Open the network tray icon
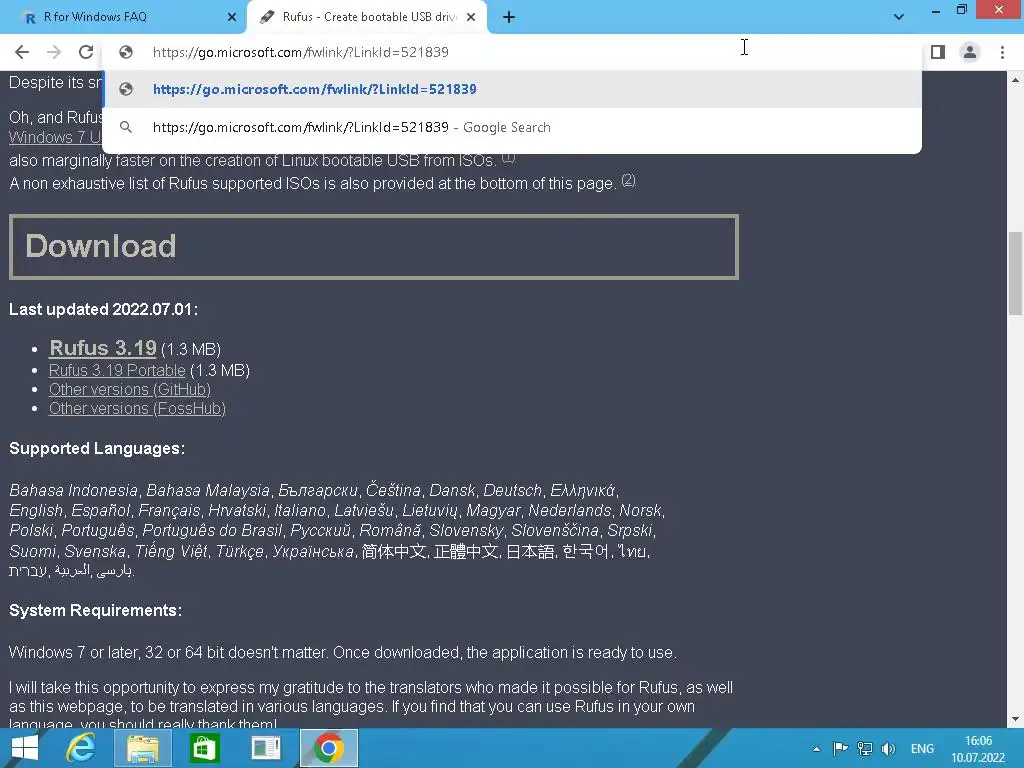The image size is (1024, 768). (865, 748)
